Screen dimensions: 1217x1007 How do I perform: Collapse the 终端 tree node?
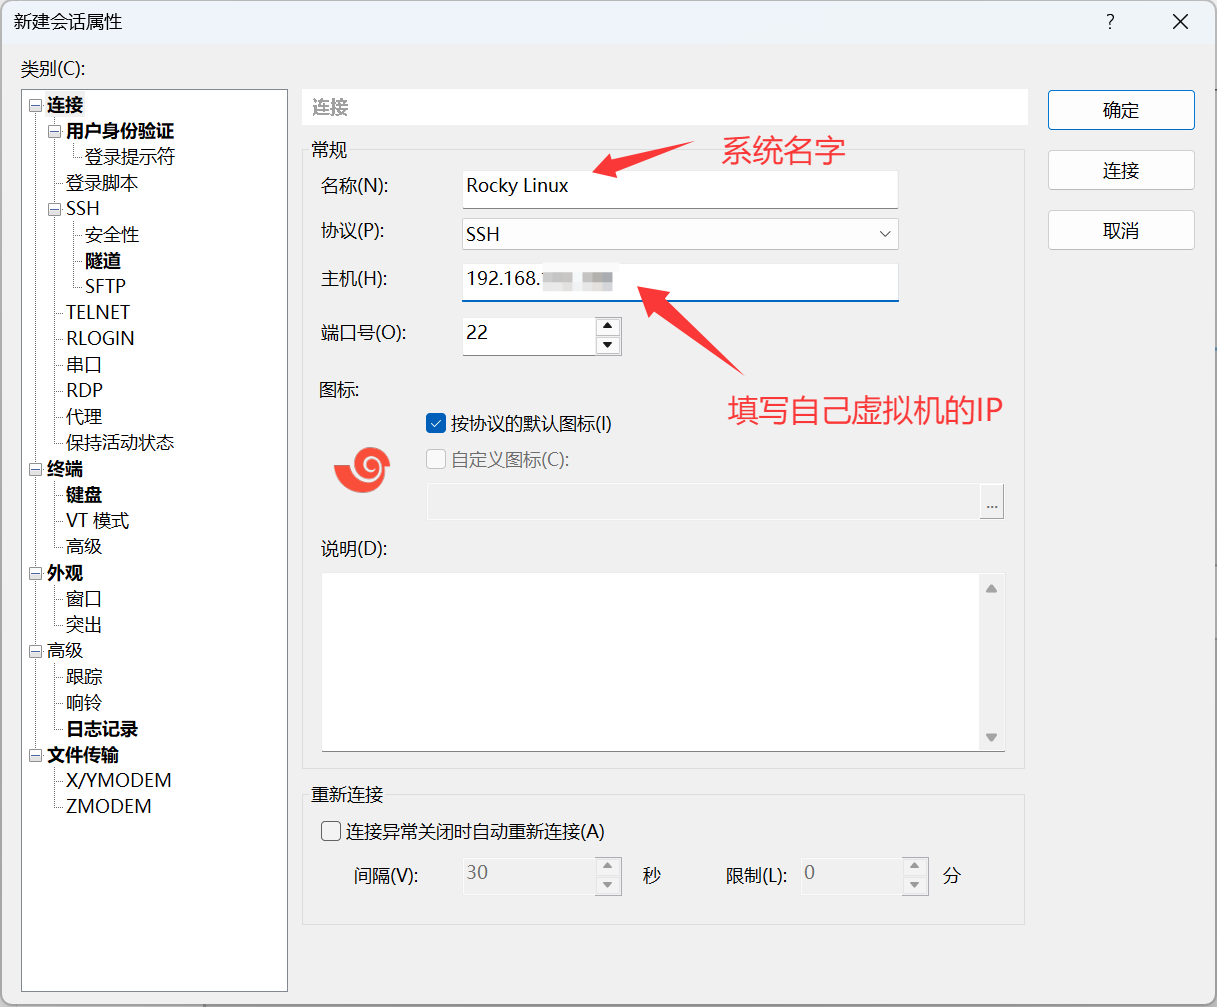36,470
